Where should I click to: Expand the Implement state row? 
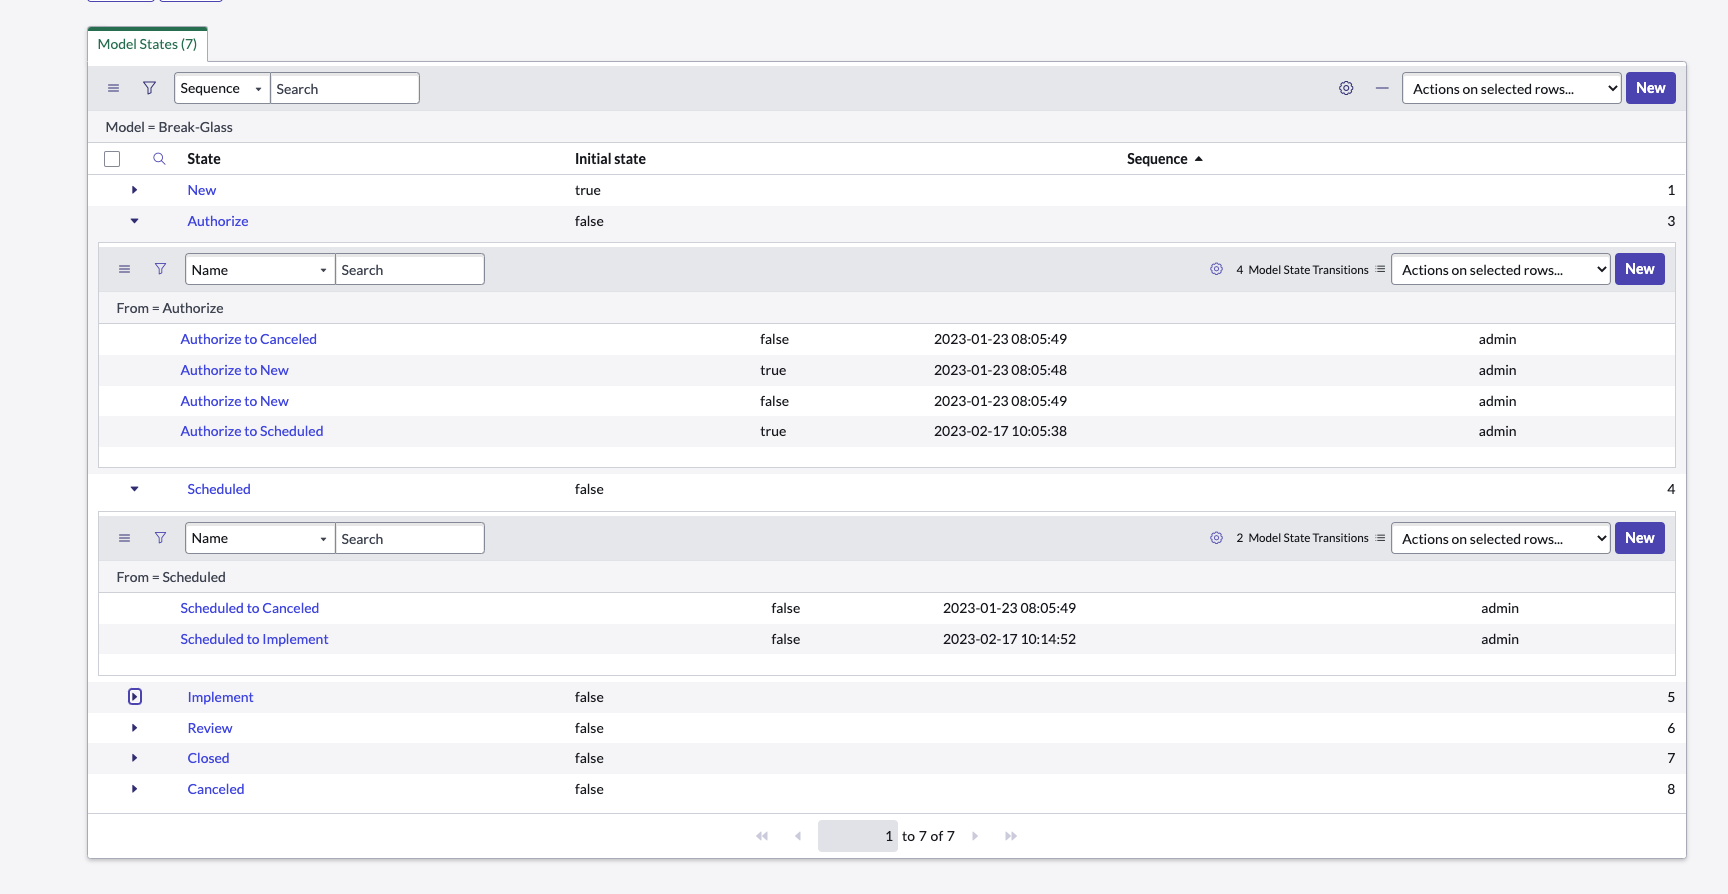pos(135,697)
